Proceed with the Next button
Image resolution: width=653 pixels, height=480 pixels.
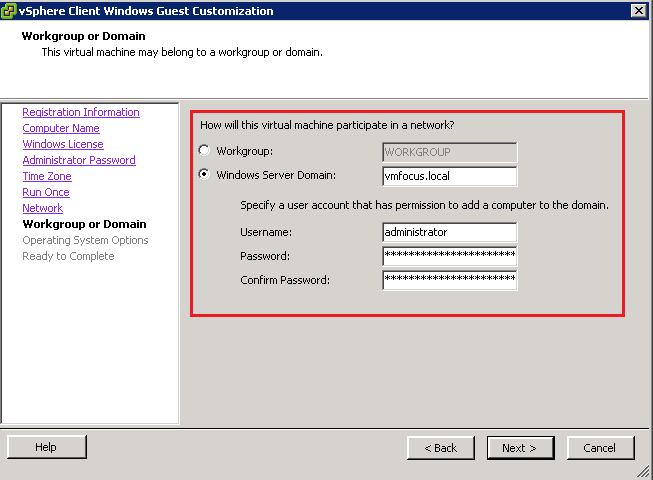(x=520, y=448)
